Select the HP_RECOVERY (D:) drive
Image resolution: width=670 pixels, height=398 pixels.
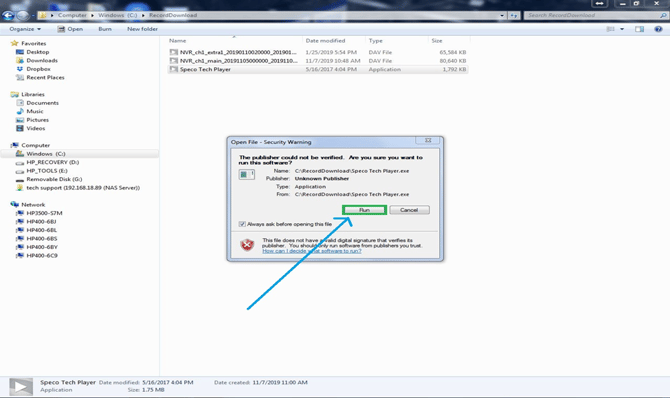pos(52,162)
